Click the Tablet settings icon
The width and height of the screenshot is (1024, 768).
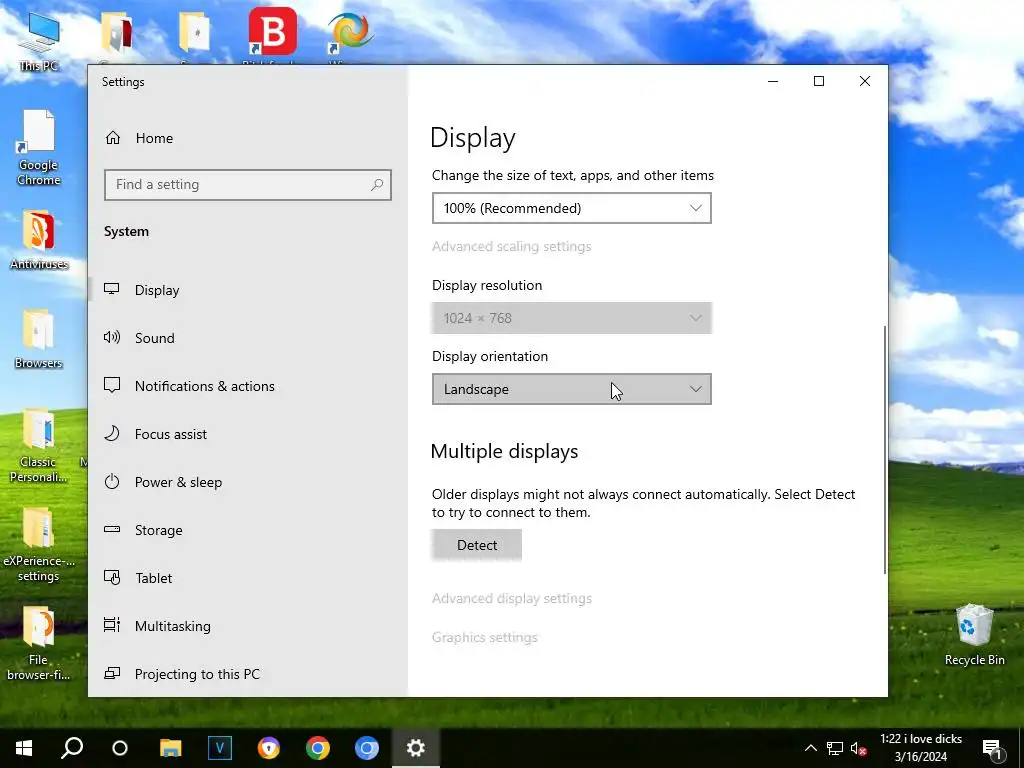coord(112,577)
